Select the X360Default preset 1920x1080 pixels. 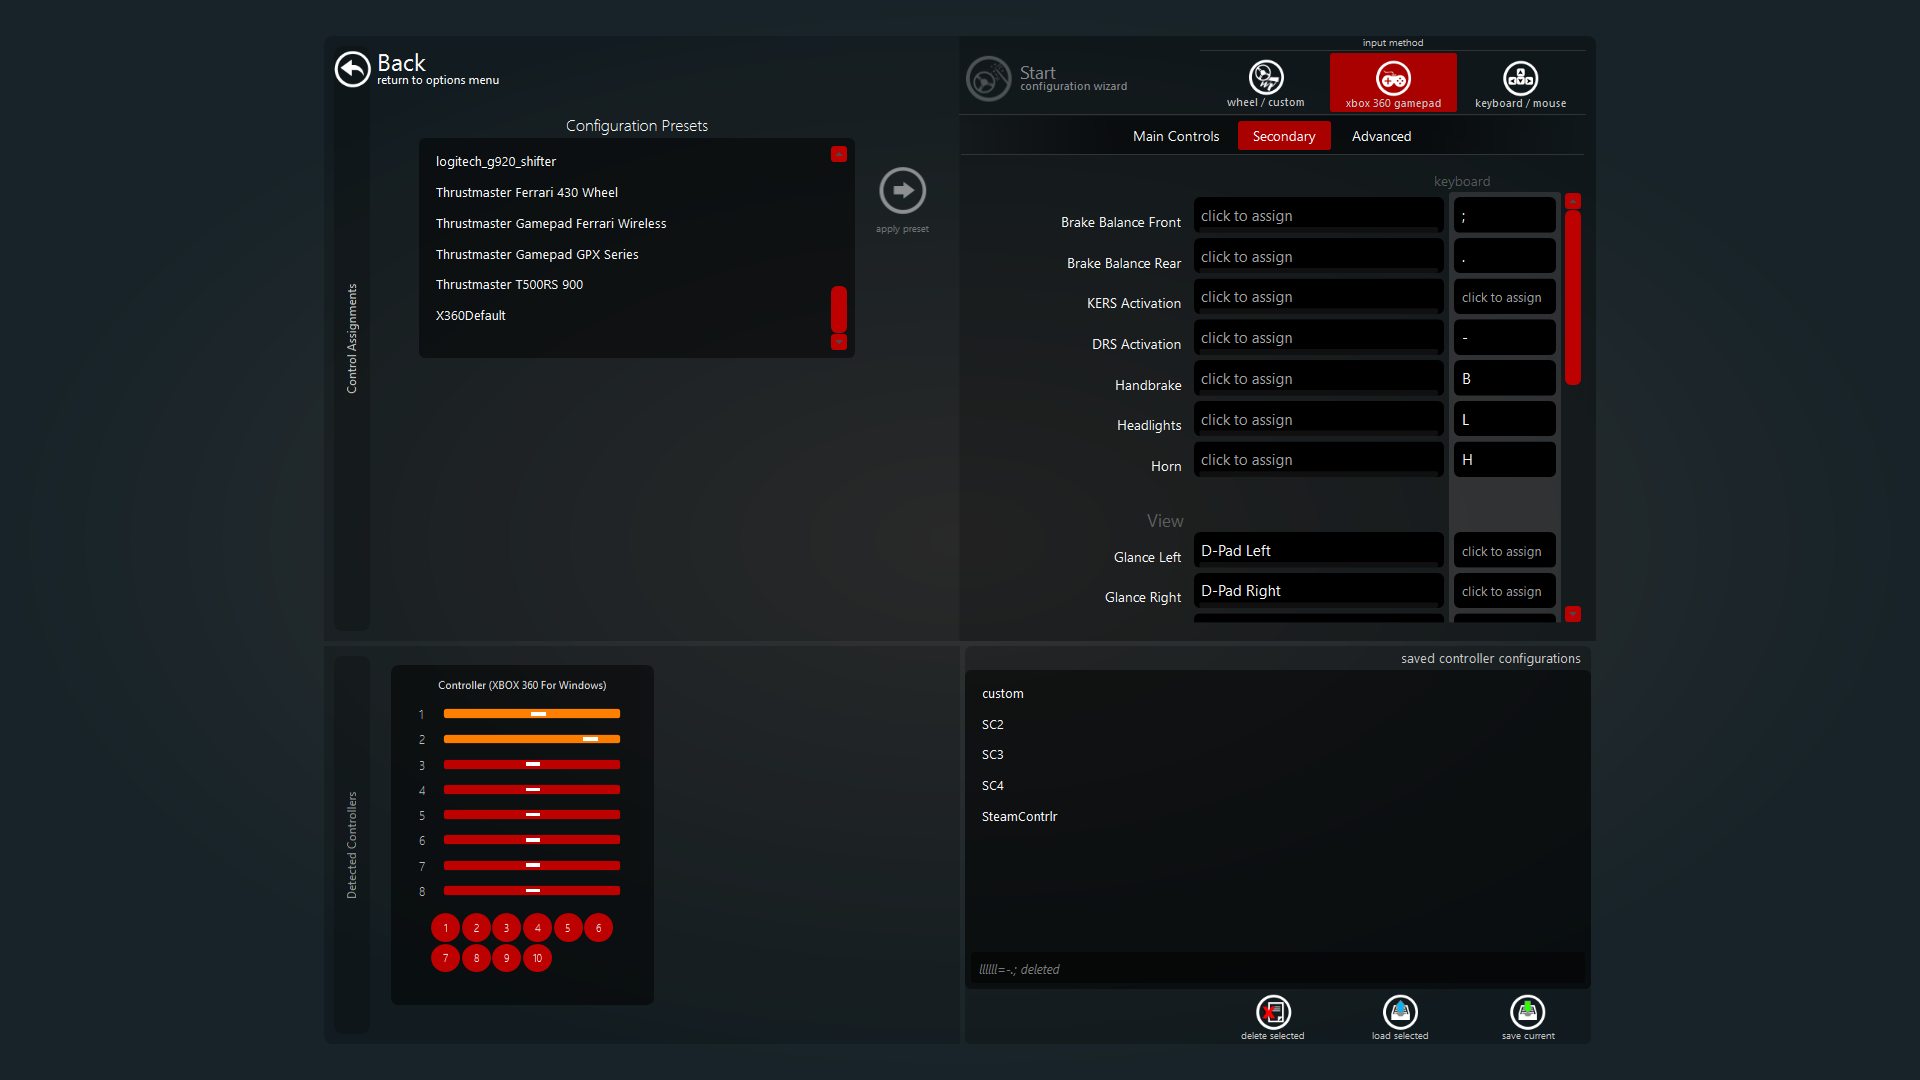click(x=471, y=315)
